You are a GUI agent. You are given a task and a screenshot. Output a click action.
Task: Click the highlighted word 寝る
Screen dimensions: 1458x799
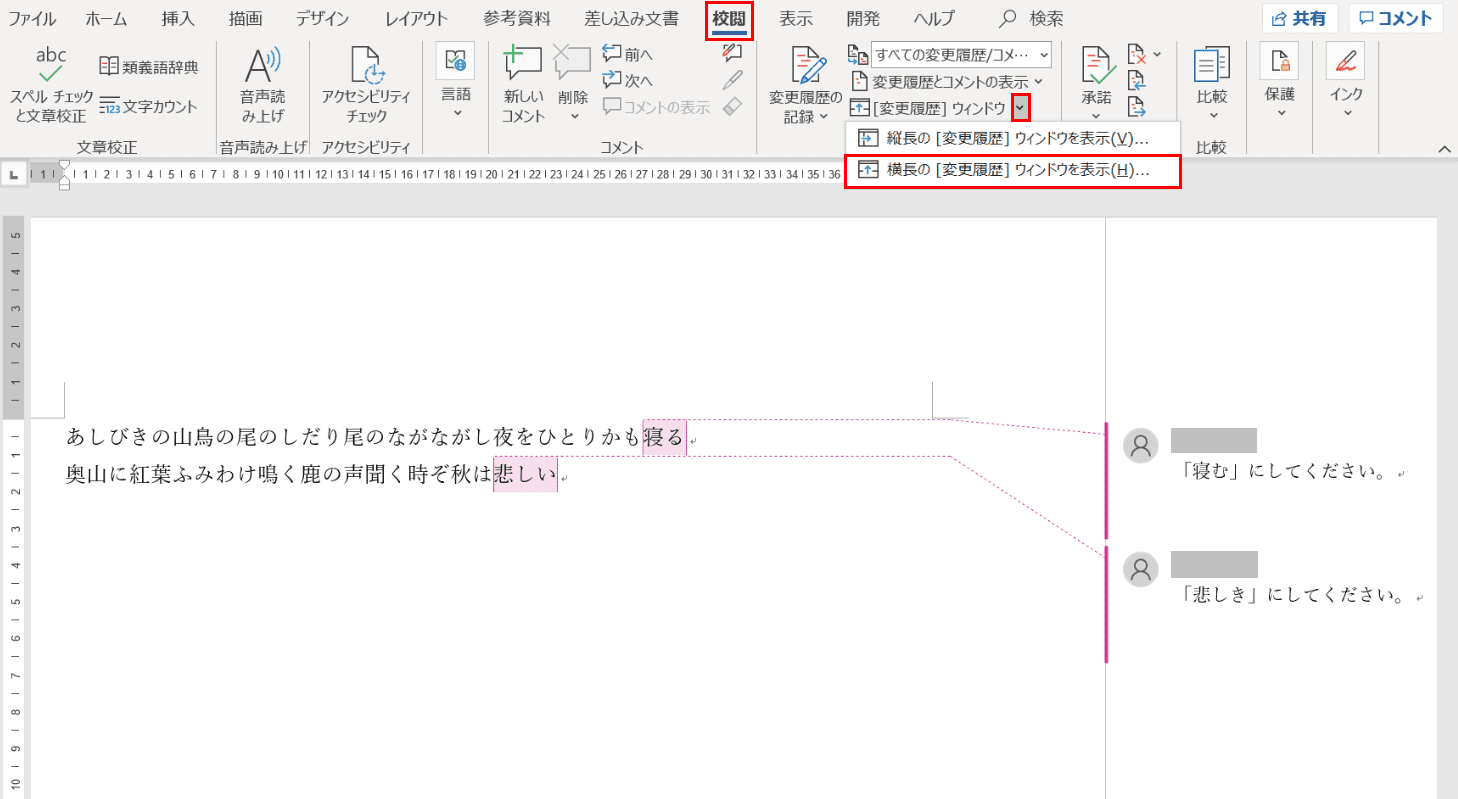[664, 437]
